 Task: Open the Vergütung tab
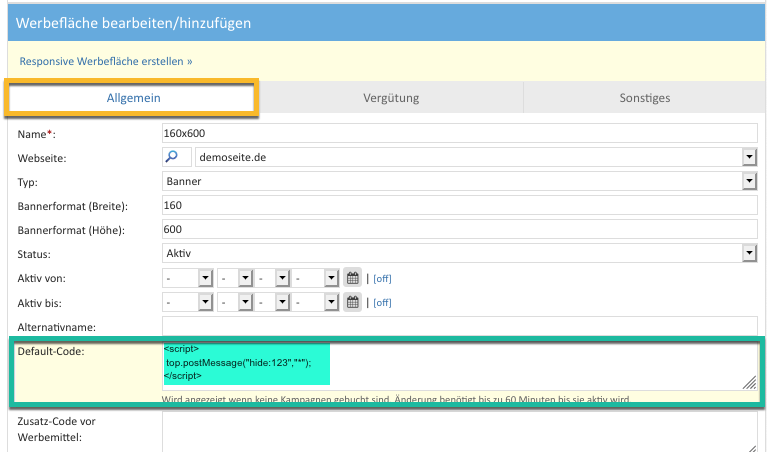tap(391, 98)
